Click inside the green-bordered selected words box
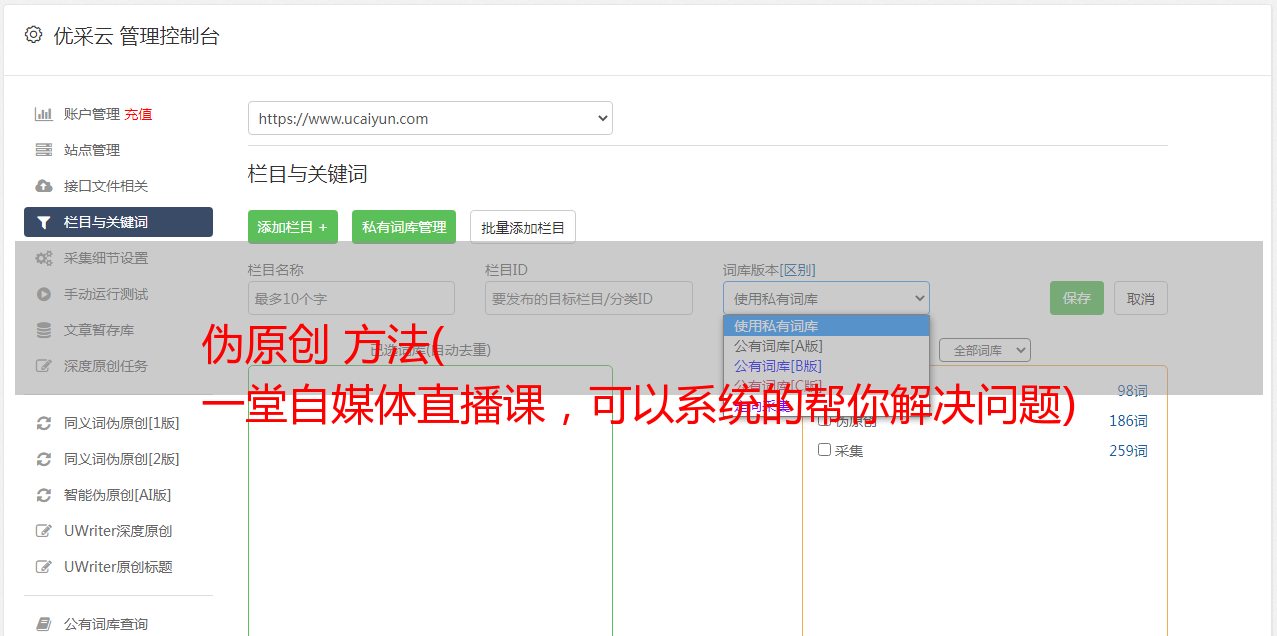Screen dimensions: 1277x636 click(x=430, y=500)
